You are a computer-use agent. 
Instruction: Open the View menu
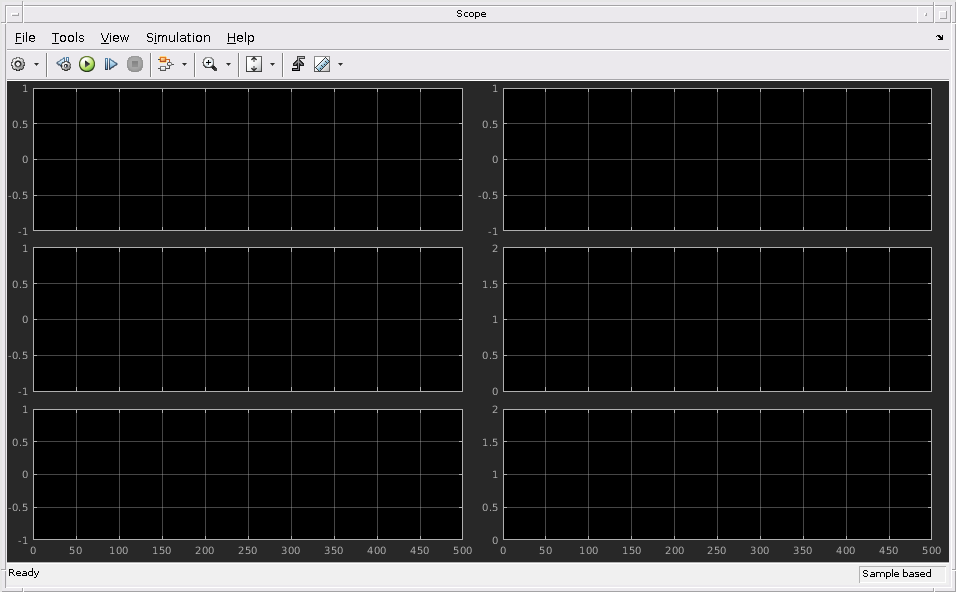pyautogui.click(x=115, y=38)
